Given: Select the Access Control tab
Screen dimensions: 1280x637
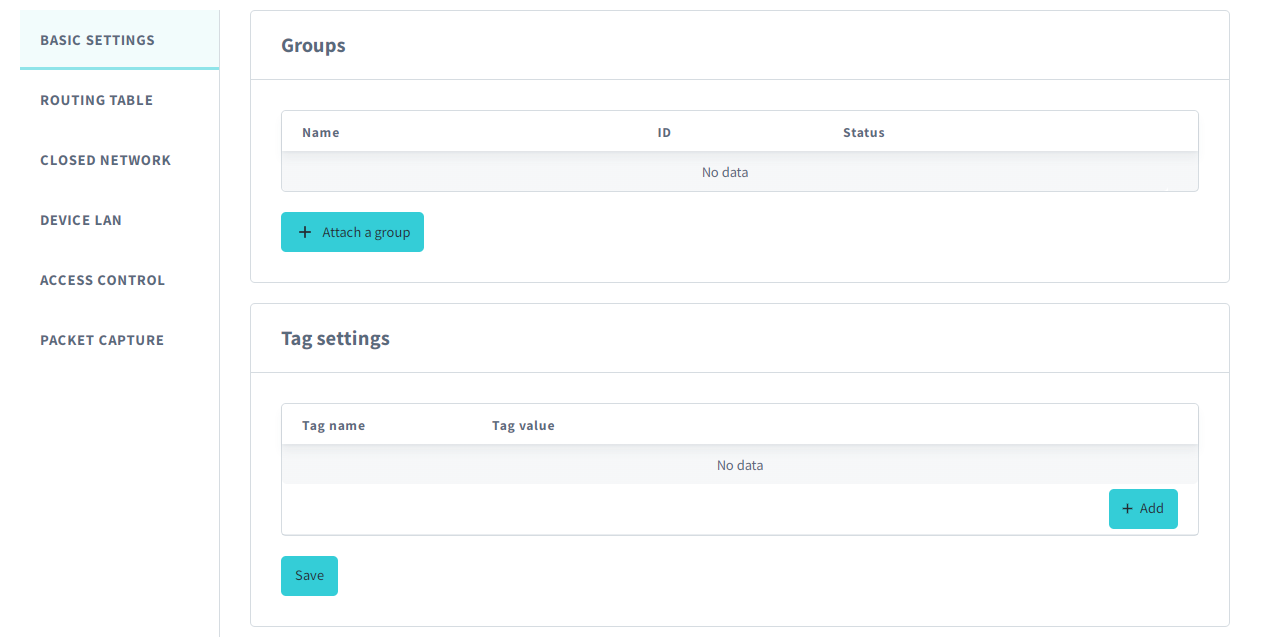Looking at the screenshot, I should tap(119, 280).
